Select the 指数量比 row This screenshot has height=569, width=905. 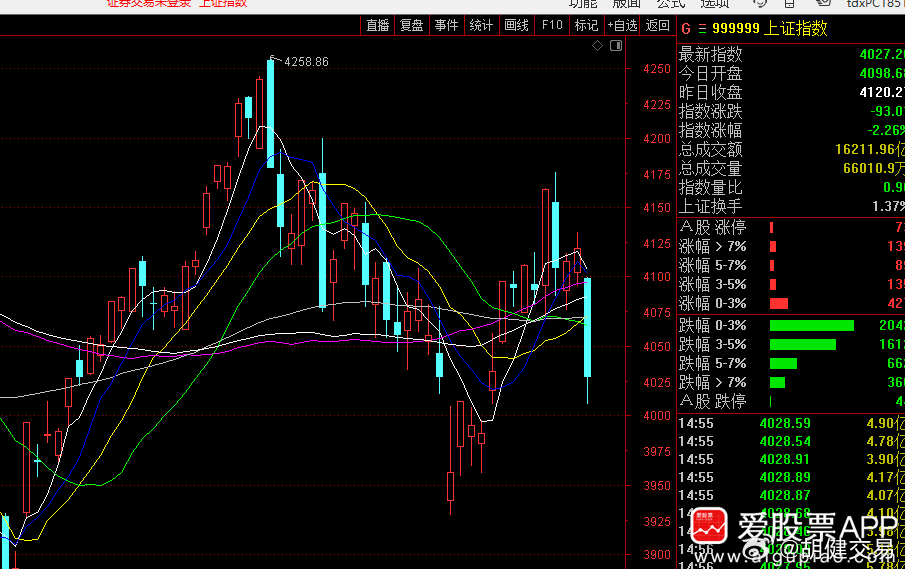[791, 188]
